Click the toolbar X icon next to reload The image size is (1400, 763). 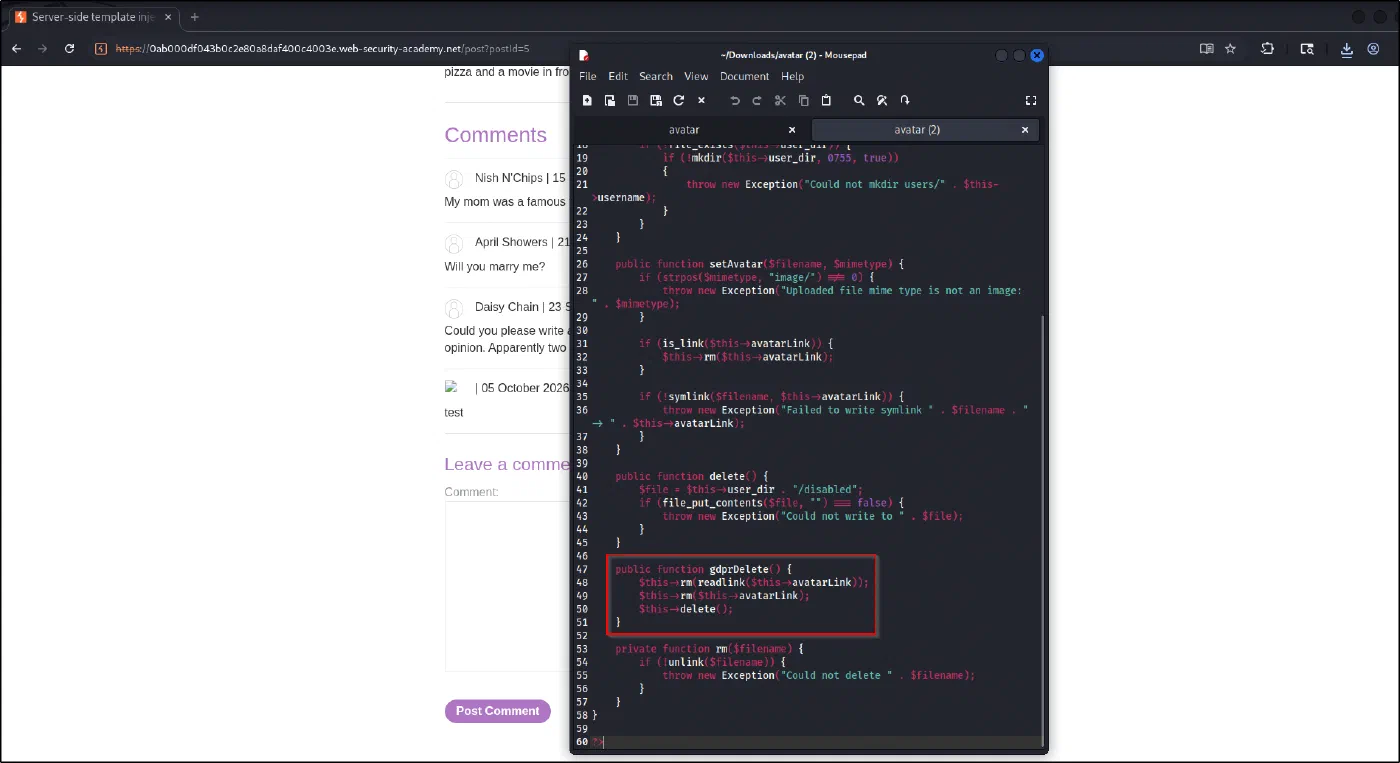tap(701, 100)
